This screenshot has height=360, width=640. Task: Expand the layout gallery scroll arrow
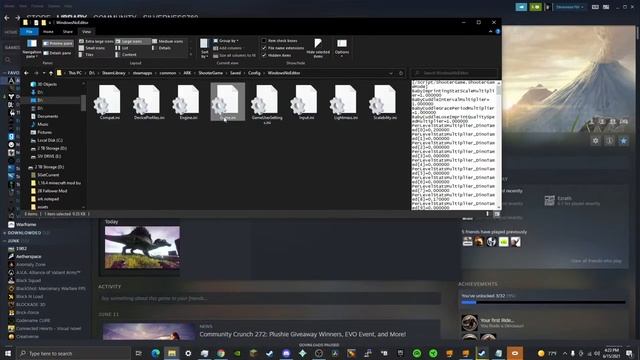(x=191, y=54)
